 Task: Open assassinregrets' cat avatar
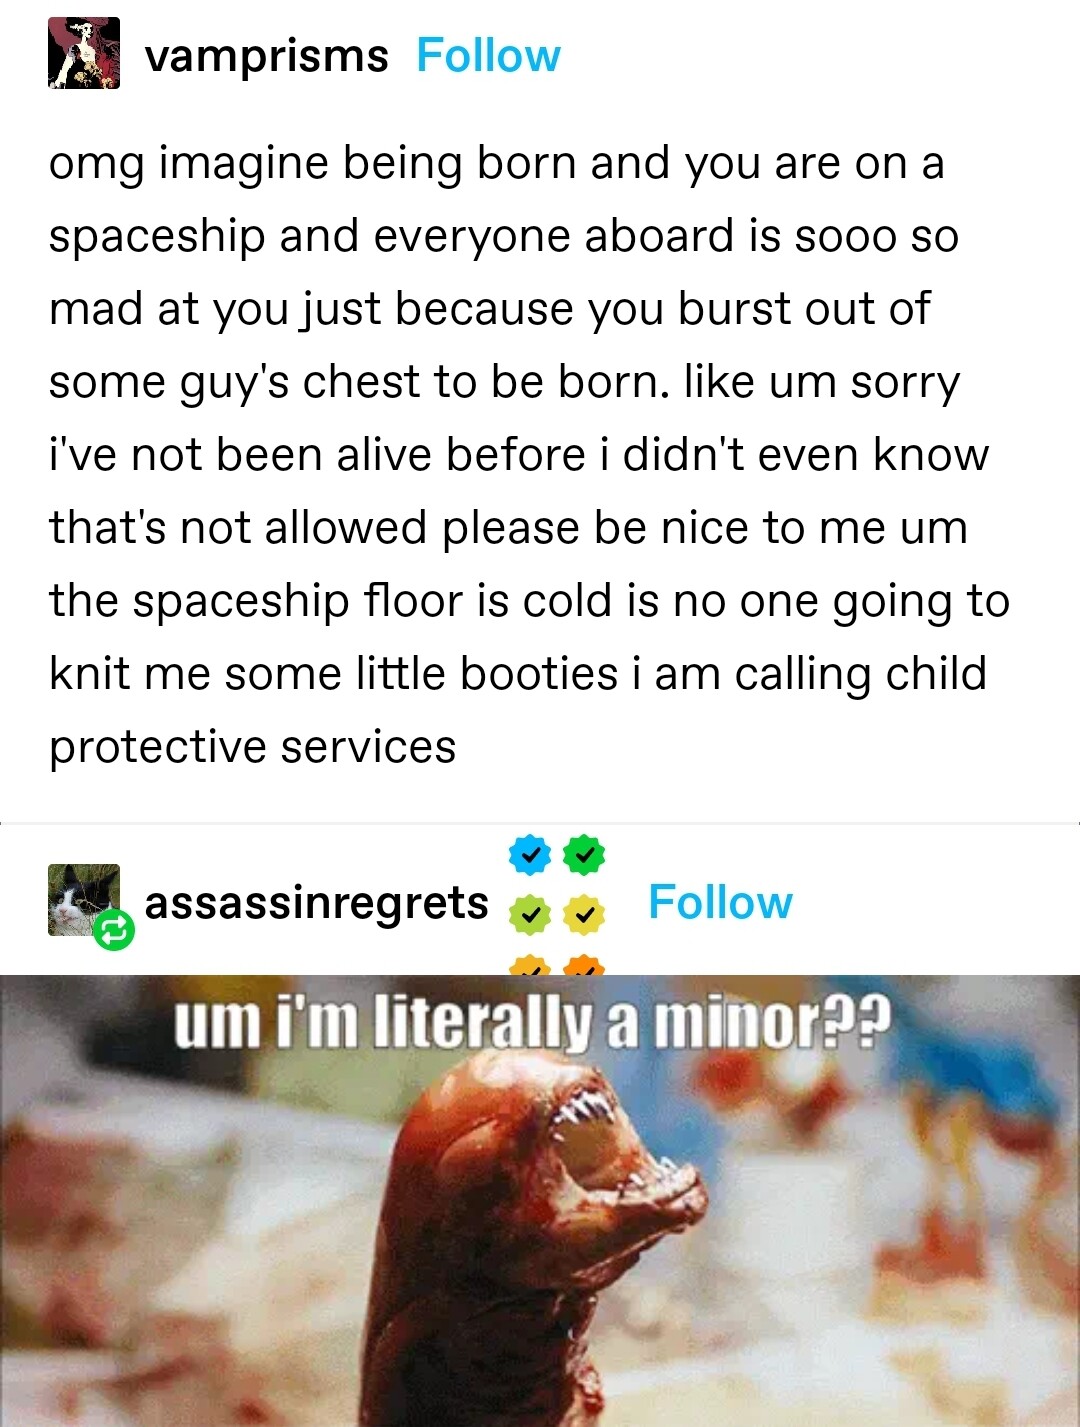pyautogui.click(x=84, y=900)
